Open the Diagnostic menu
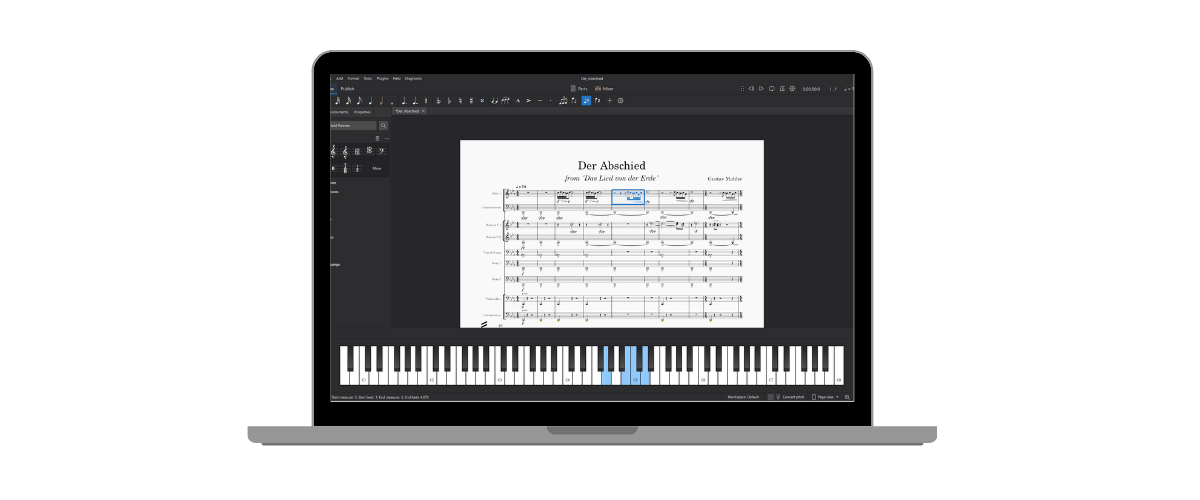 coord(413,78)
